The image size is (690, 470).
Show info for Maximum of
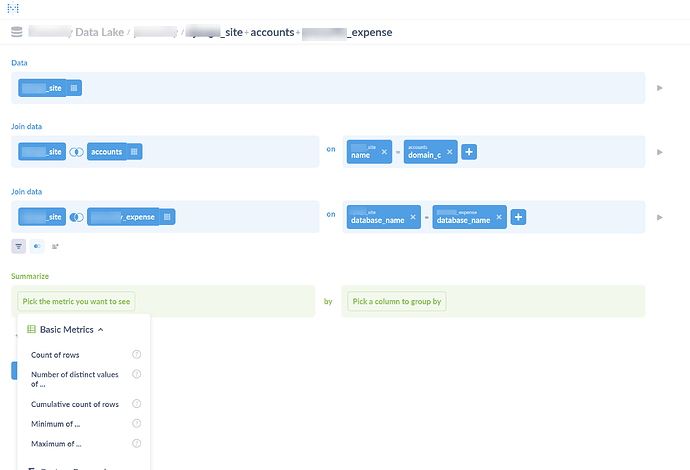[x=136, y=443]
